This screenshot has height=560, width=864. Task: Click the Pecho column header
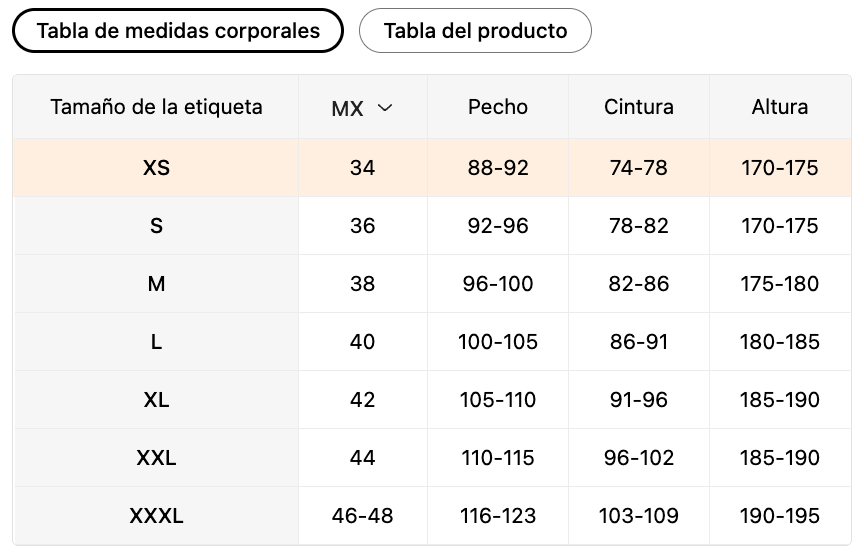click(x=498, y=107)
